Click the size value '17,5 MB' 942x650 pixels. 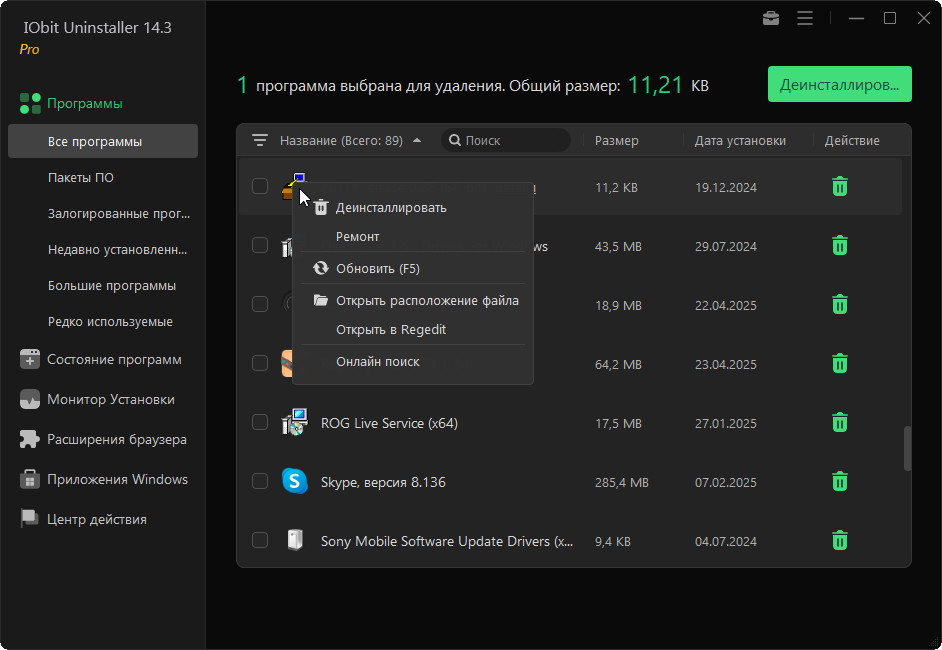tap(618, 424)
